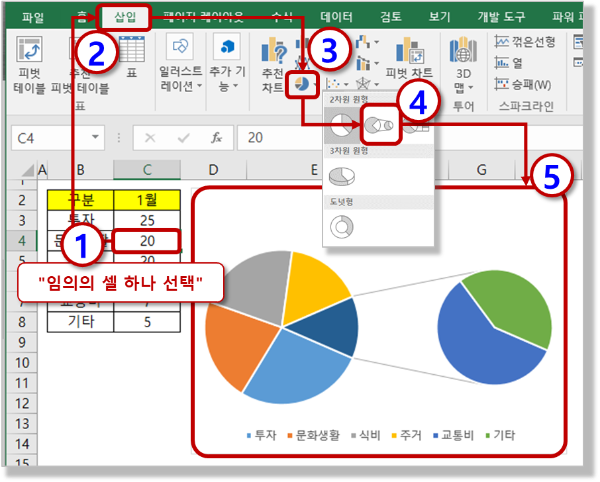Click the 기타 cell in row 8
This screenshot has width=600, height=482.
[81, 322]
